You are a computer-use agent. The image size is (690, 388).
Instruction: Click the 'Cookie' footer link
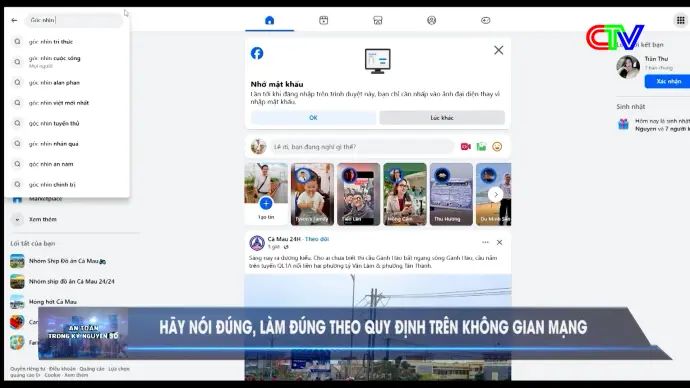pyautogui.click(x=52, y=375)
